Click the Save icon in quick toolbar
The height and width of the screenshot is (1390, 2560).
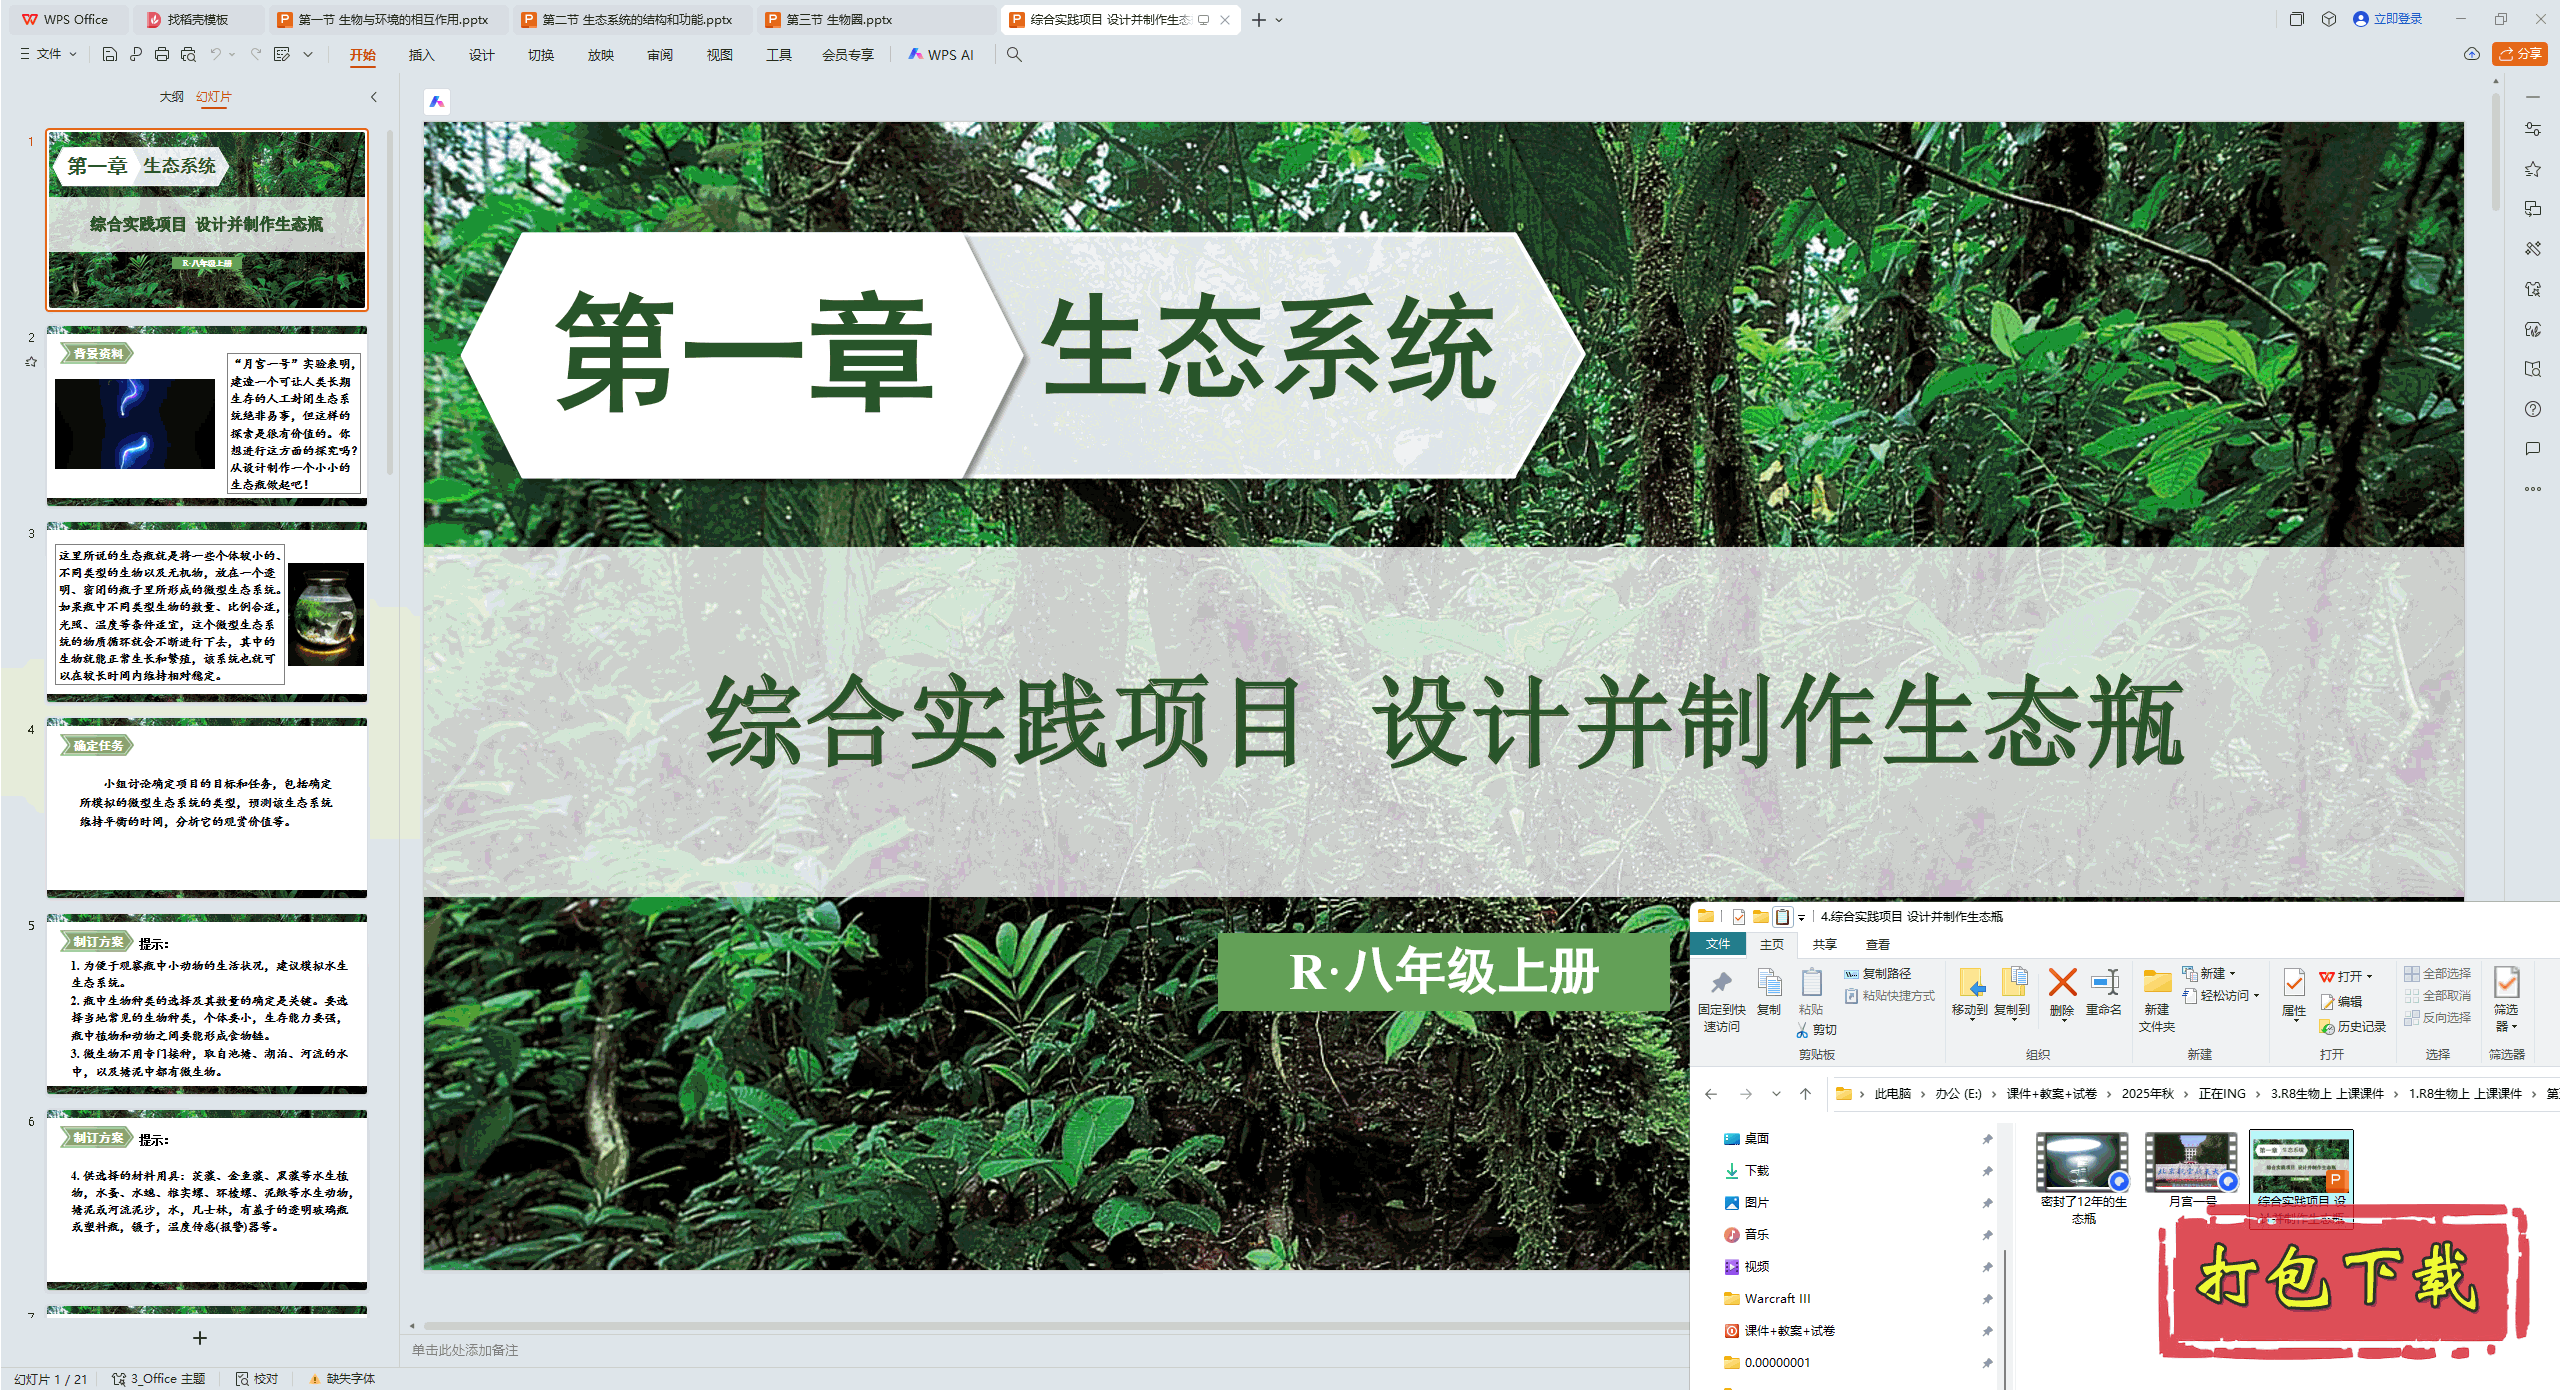[110, 54]
